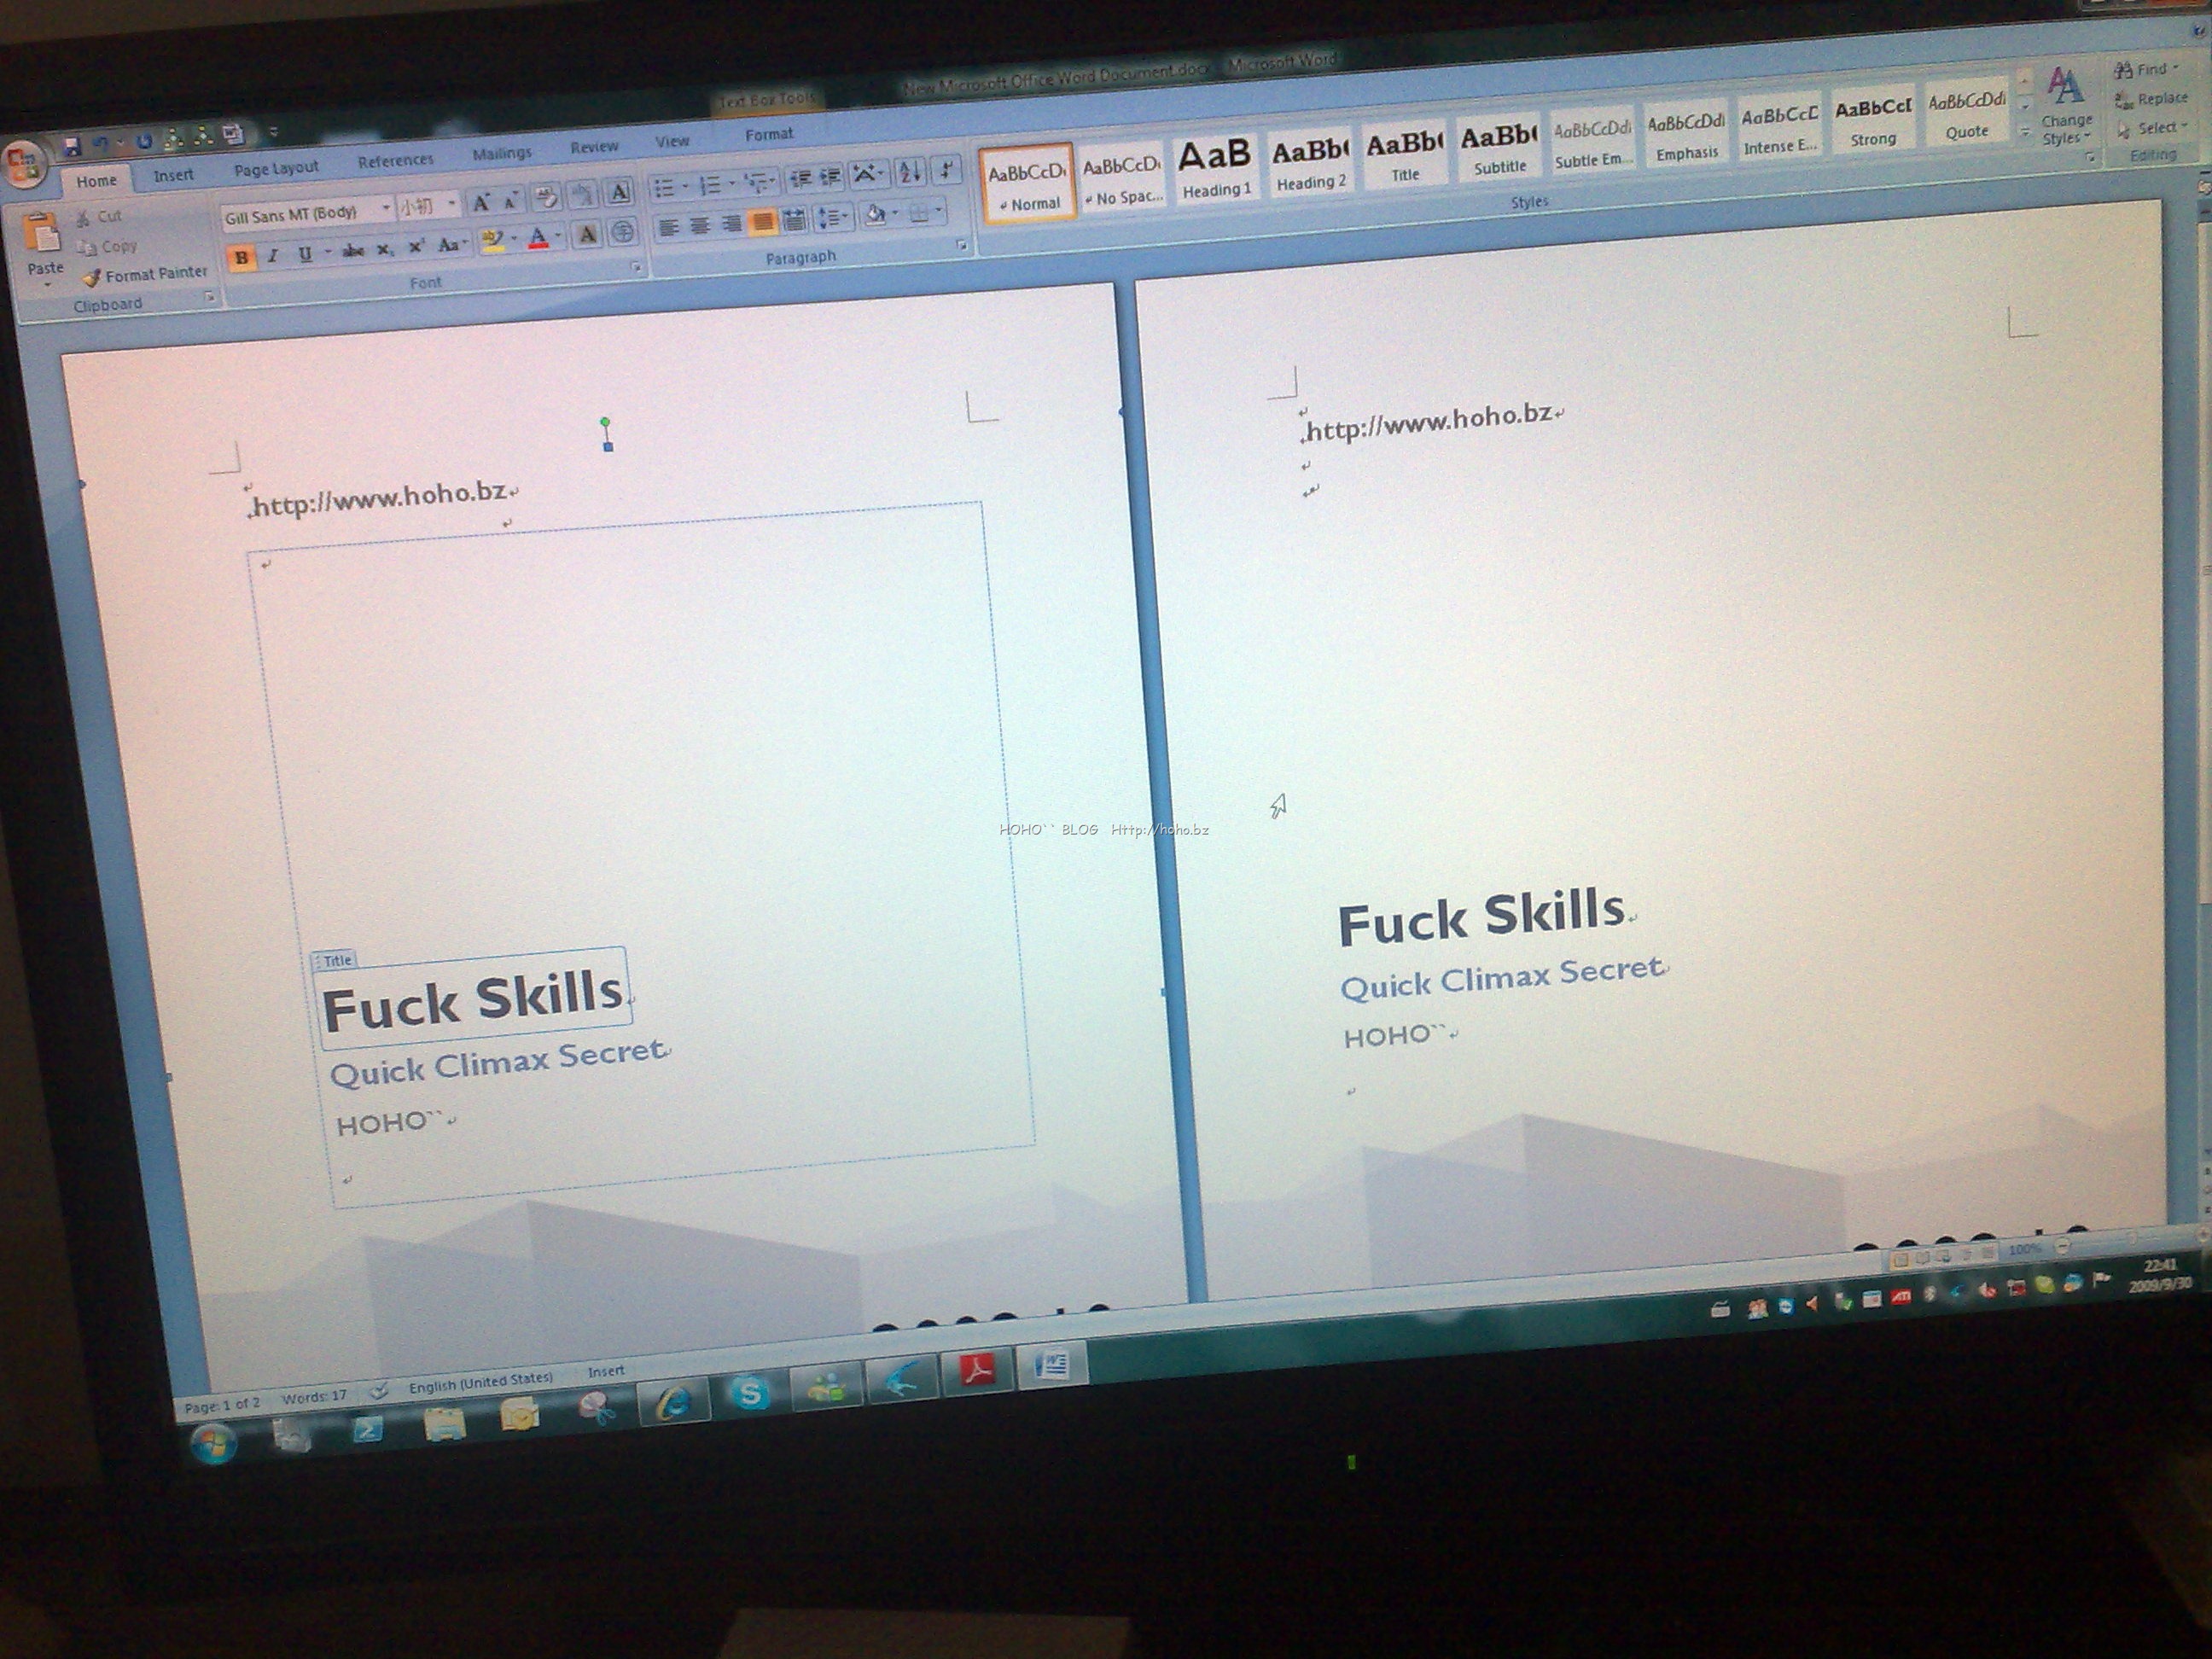Image resolution: width=2212 pixels, height=1659 pixels.
Task: Toggle italic formatting
Action: [272, 256]
